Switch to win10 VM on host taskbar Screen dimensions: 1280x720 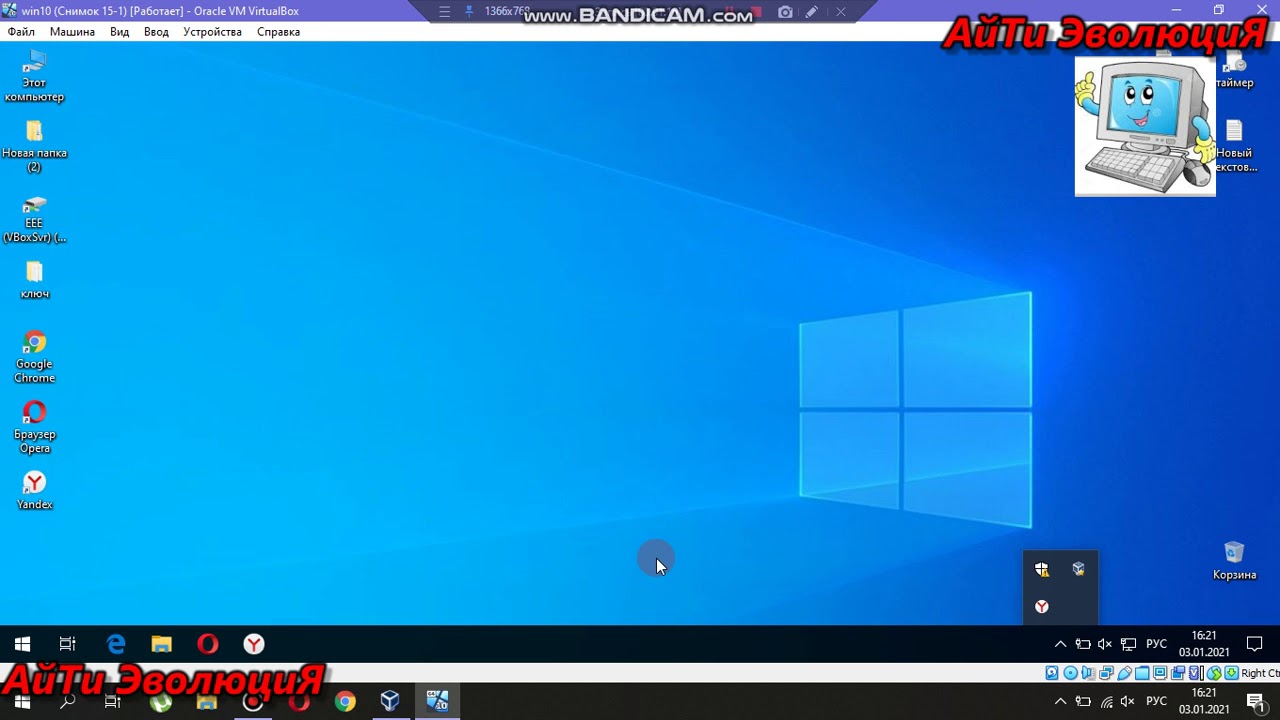(437, 702)
